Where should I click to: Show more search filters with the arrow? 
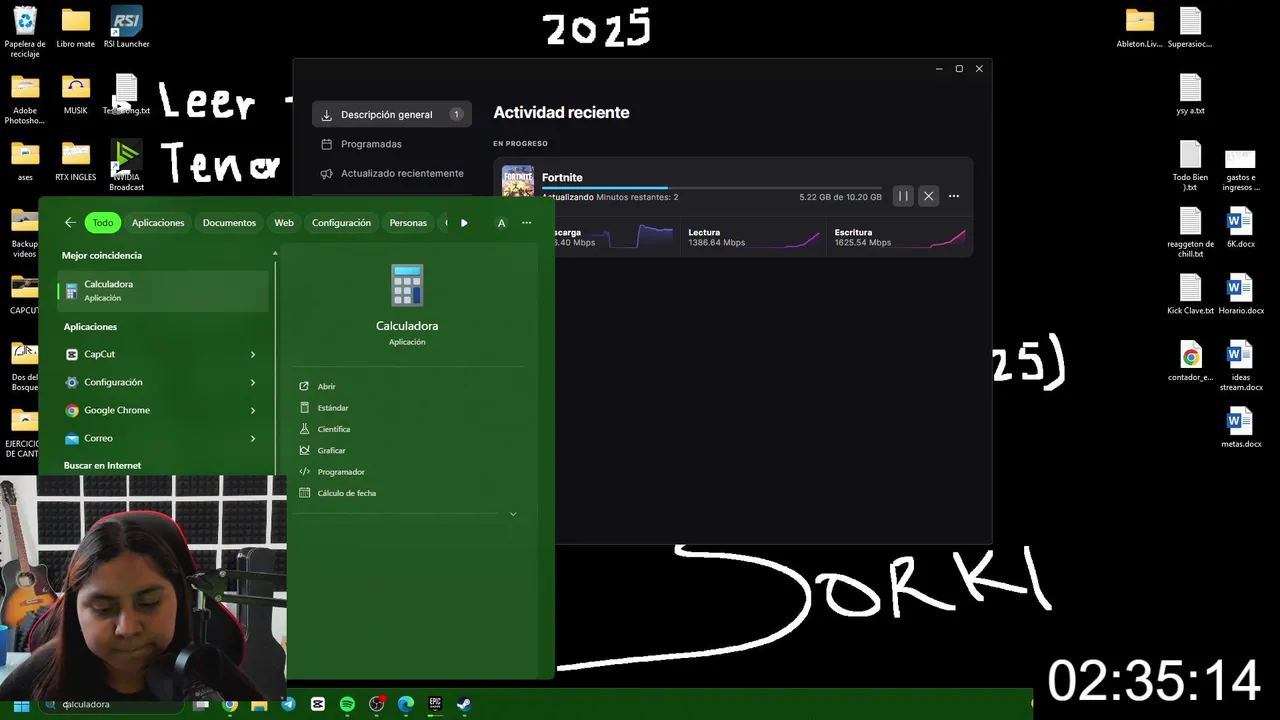click(464, 223)
